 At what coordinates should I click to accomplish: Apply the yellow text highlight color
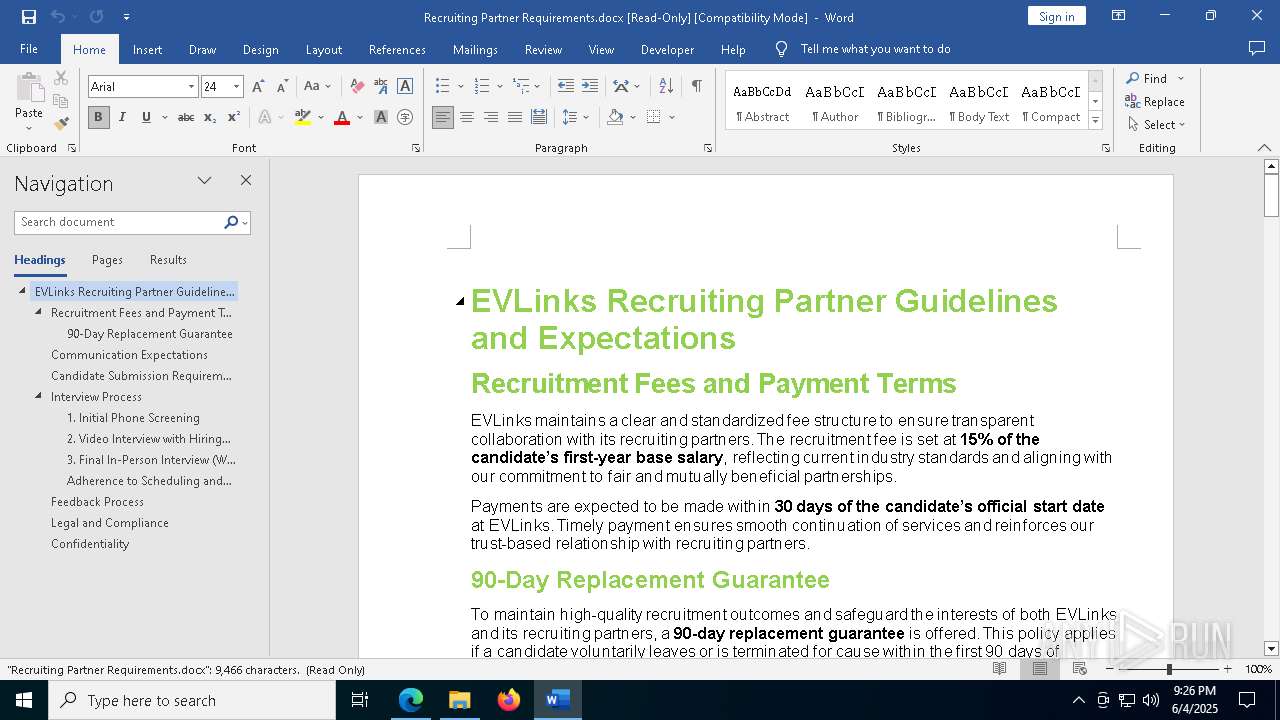(303, 117)
